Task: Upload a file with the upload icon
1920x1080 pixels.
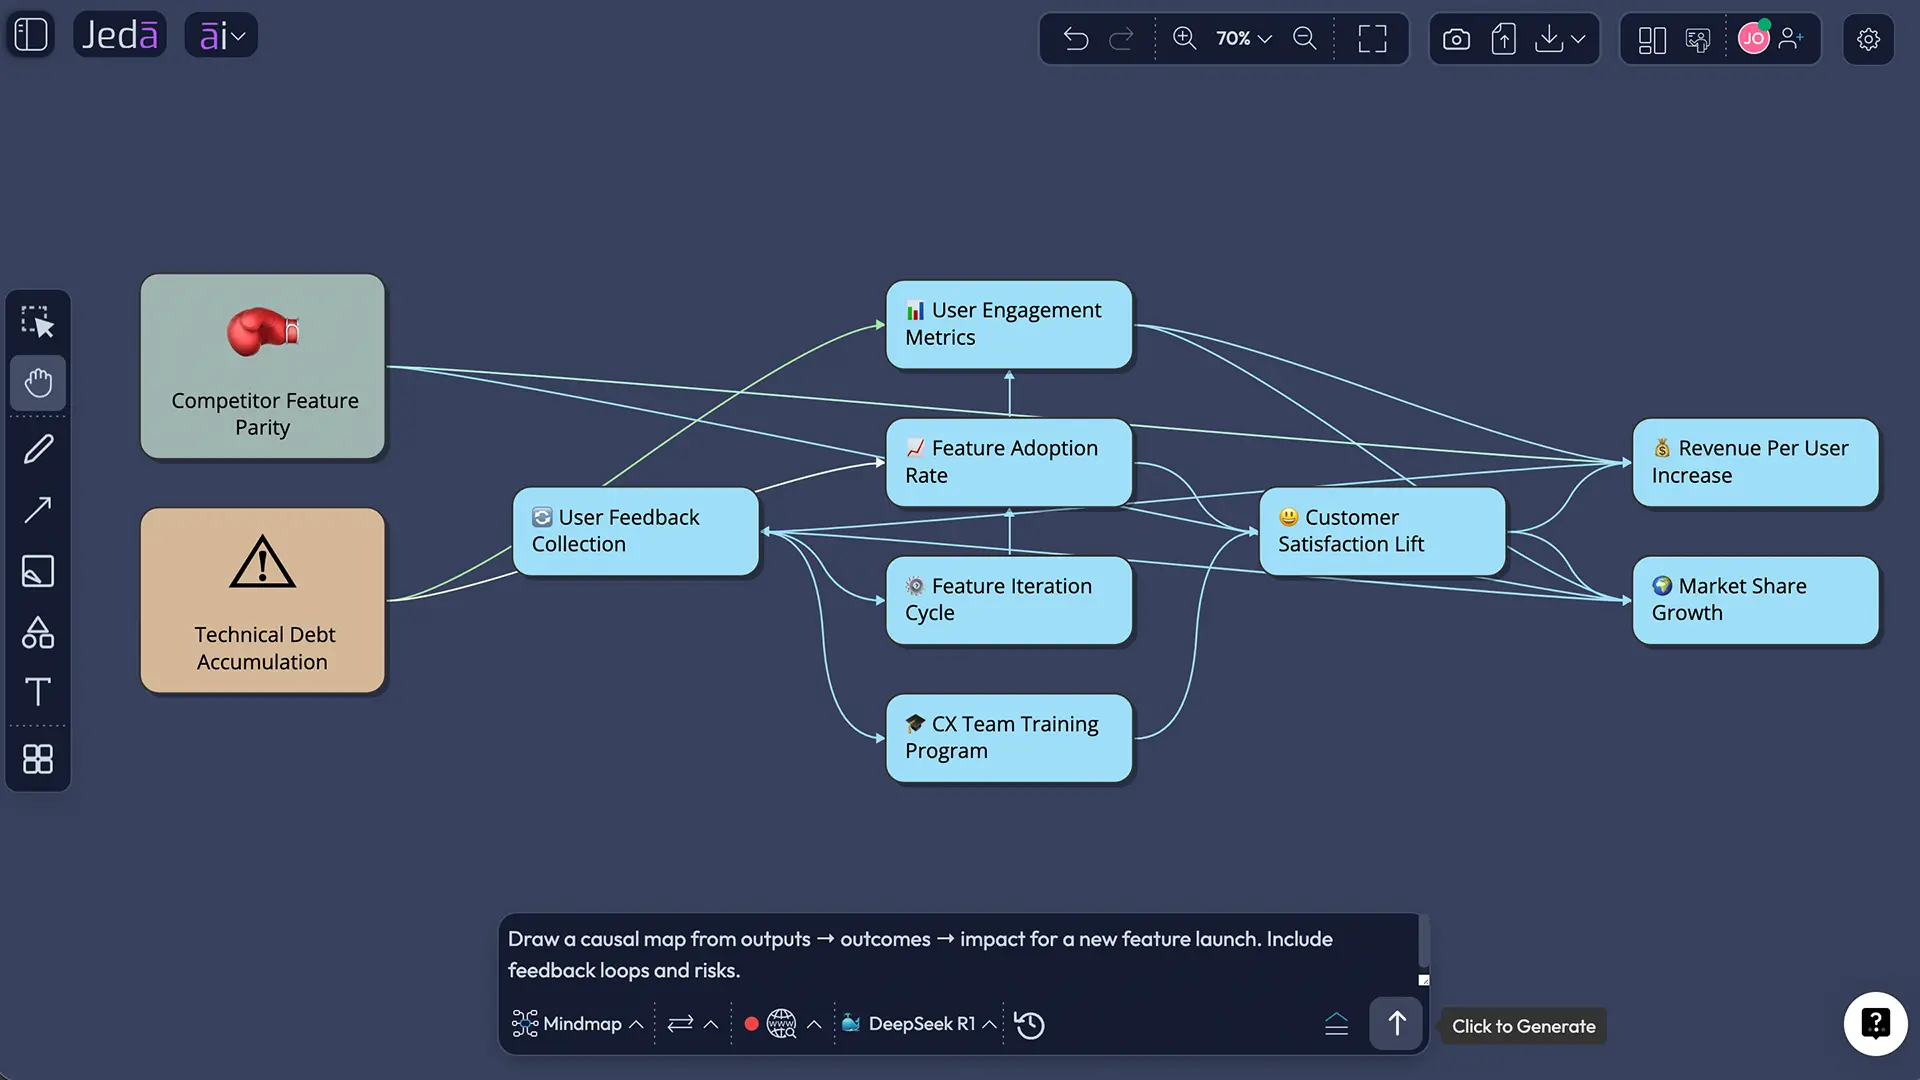Action: click(1503, 39)
